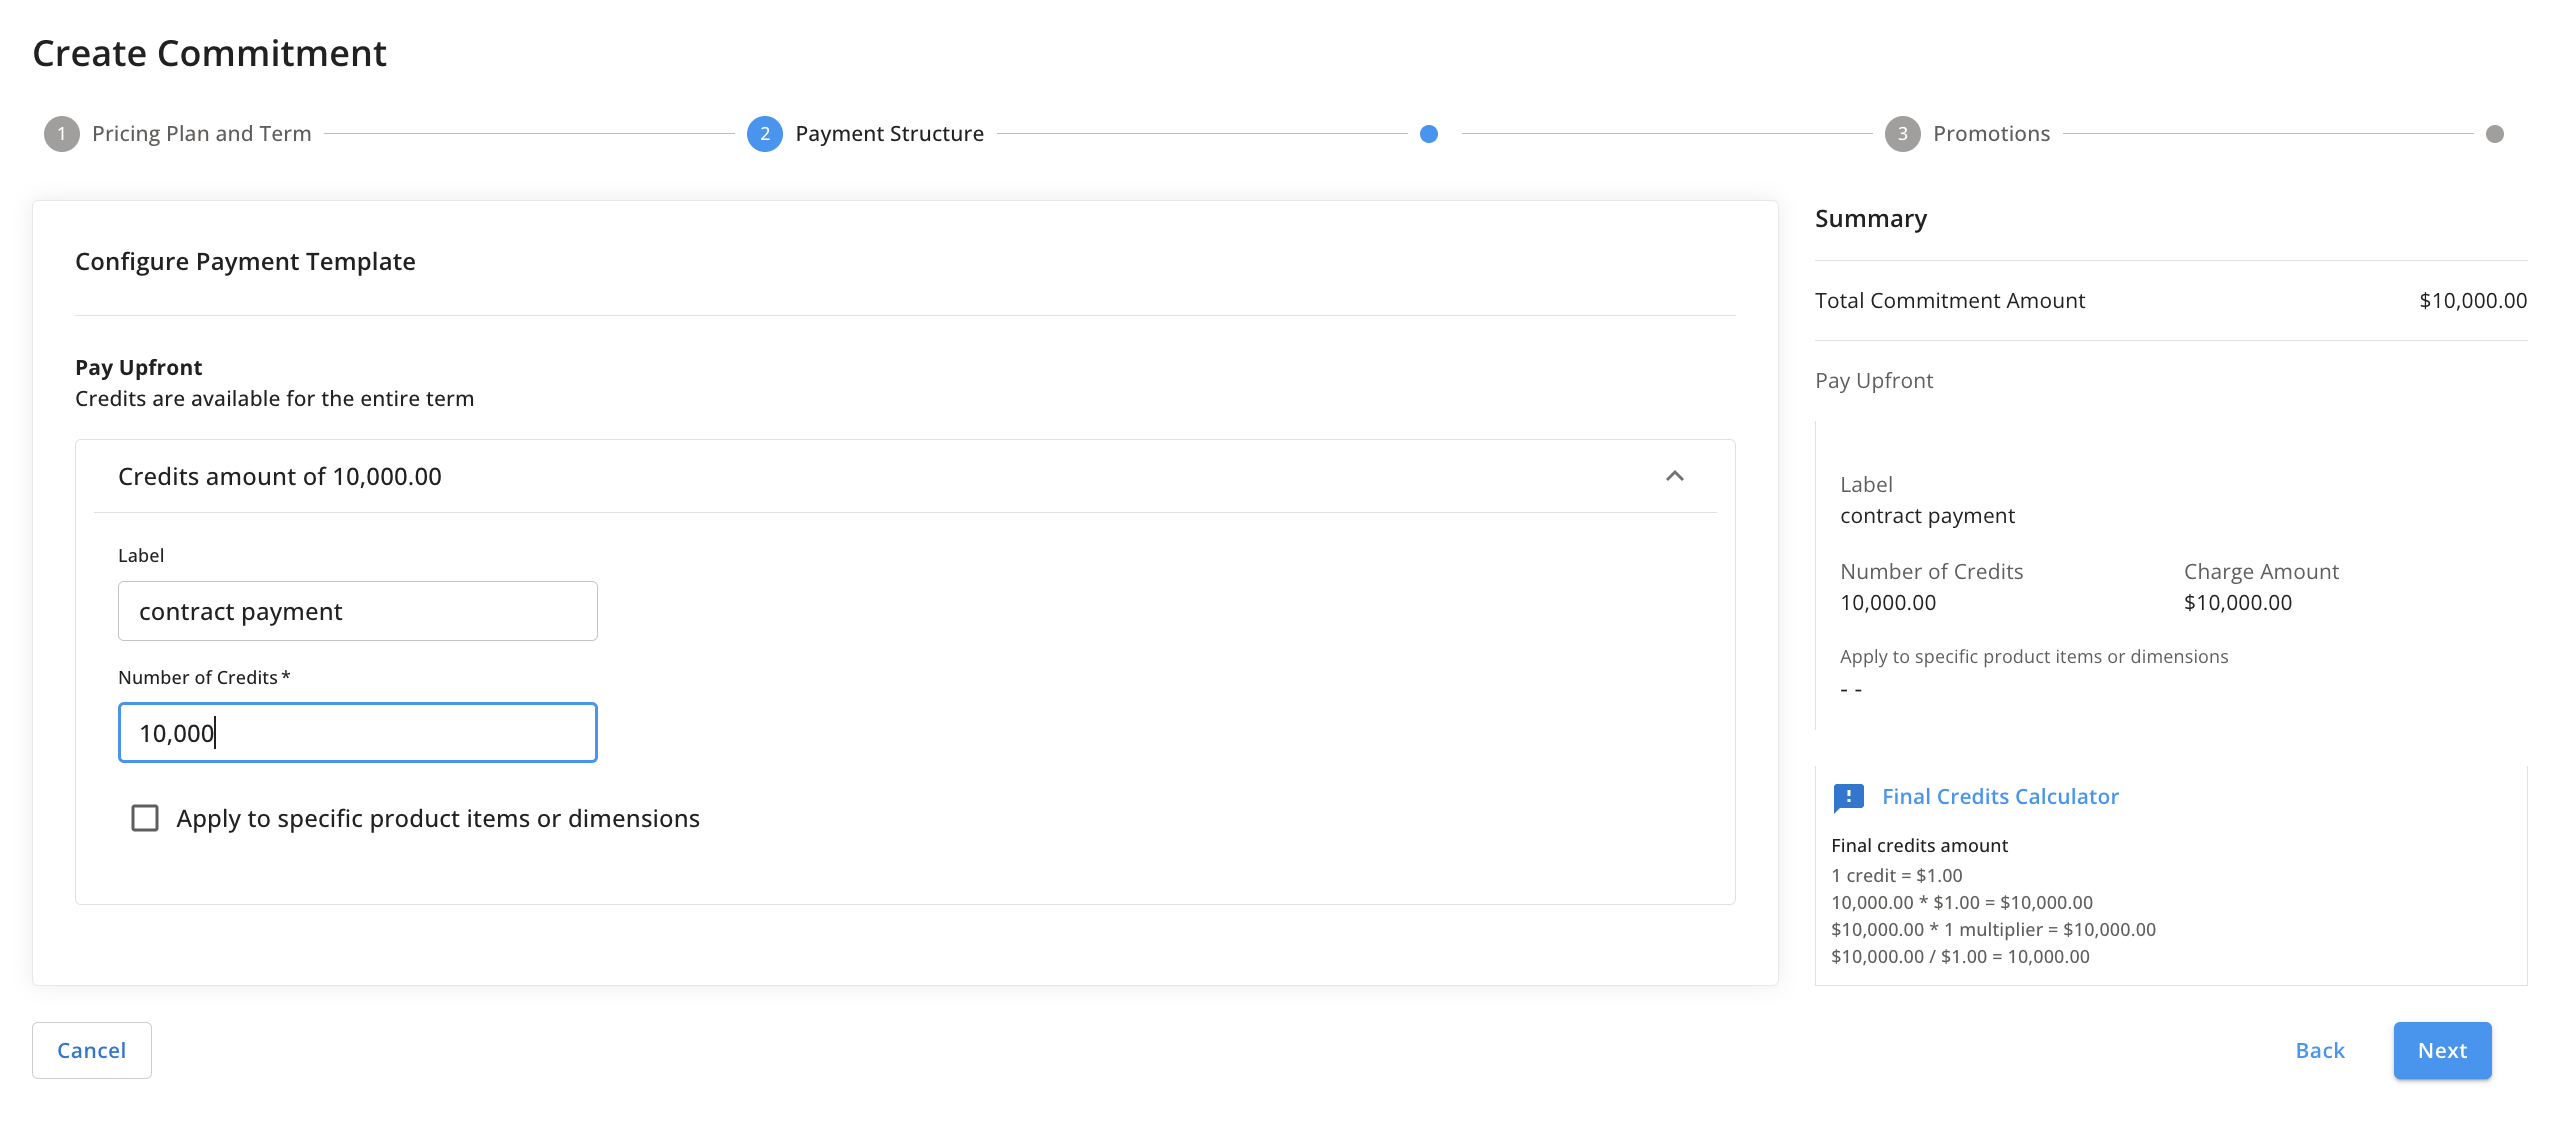
Task: Click the step 1 circle icon
Action: [61, 134]
